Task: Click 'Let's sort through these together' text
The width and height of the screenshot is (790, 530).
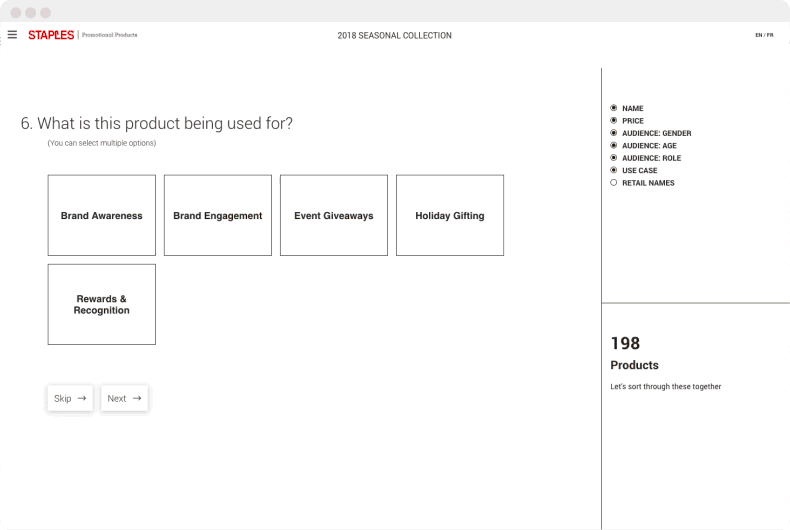Action: point(666,386)
